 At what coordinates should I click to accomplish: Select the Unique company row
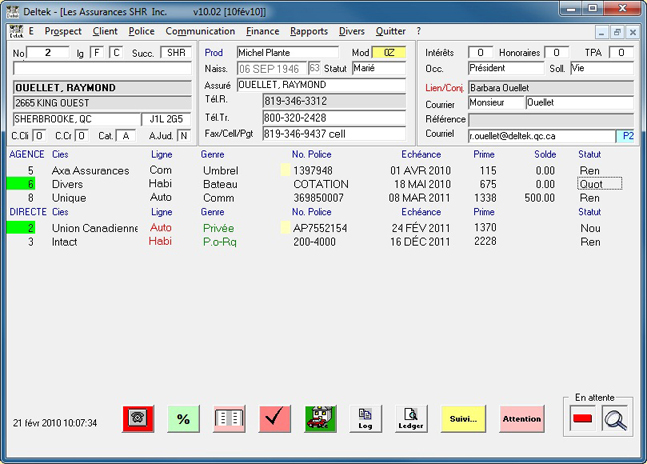[318, 198]
